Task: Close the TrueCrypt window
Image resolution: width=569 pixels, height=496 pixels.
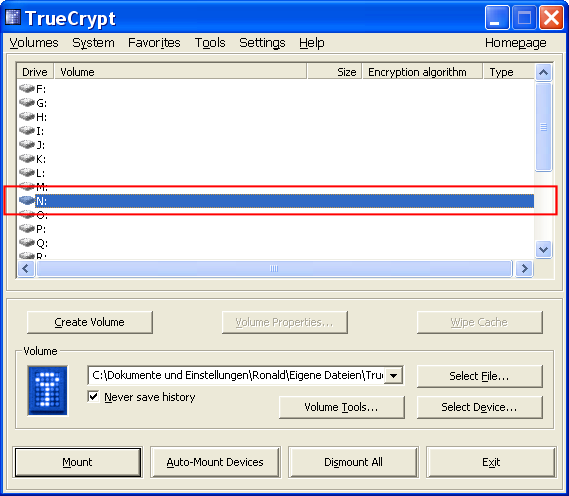Action: [551, 17]
